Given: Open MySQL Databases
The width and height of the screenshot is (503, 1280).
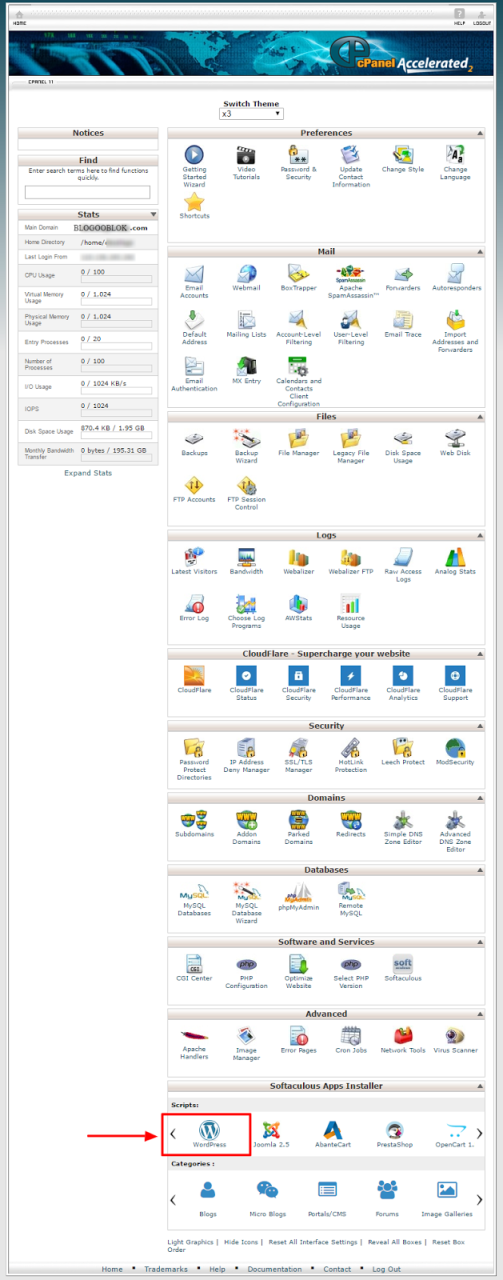Looking at the screenshot, I should click(x=194, y=892).
